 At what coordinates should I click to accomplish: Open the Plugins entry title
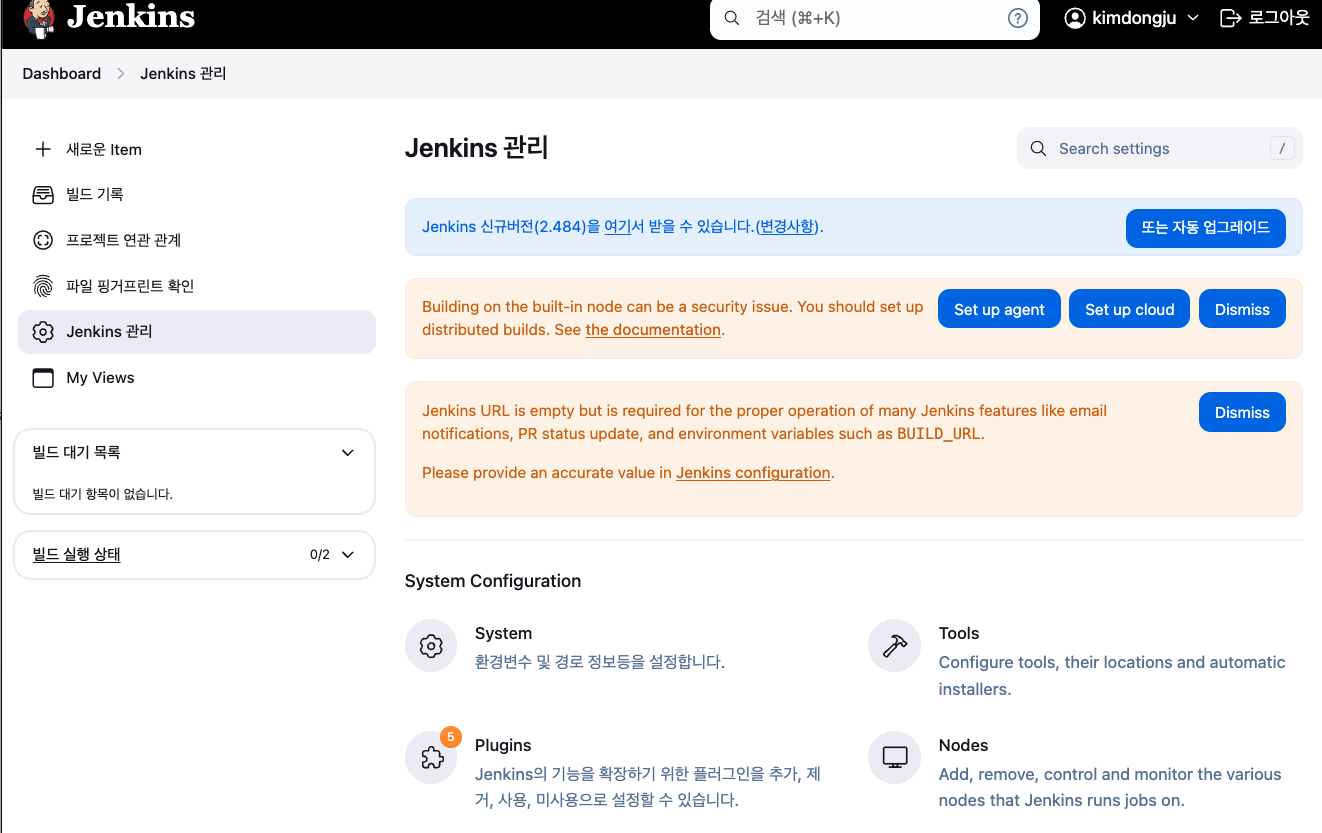pos(503,746)
